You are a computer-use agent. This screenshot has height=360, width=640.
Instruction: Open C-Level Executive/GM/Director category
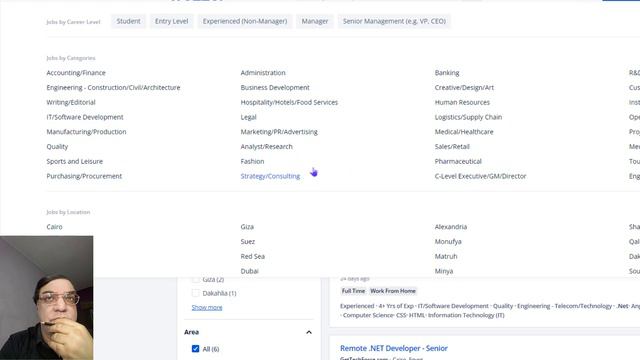point(480,176)
